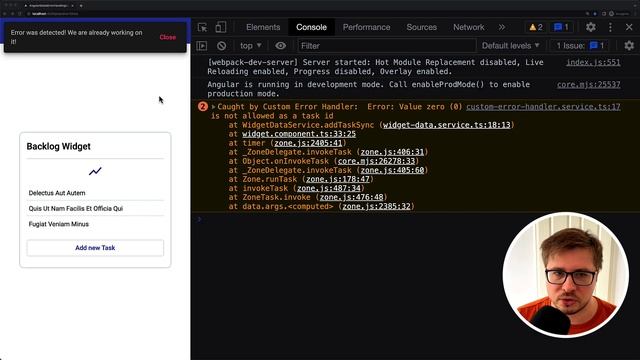Screen dimensions: 640x360
Task: Select the Delectus Aut Autem task
Action: pos(95,193)
